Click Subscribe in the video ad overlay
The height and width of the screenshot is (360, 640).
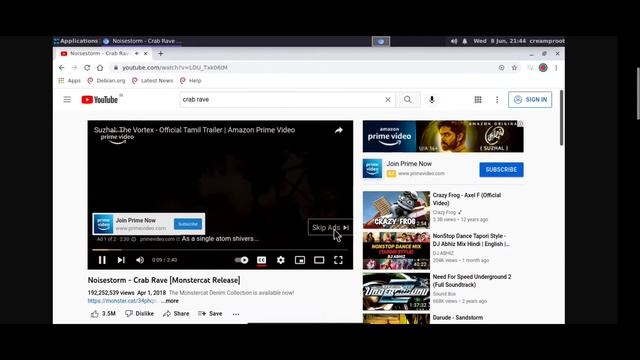(188, 224)
